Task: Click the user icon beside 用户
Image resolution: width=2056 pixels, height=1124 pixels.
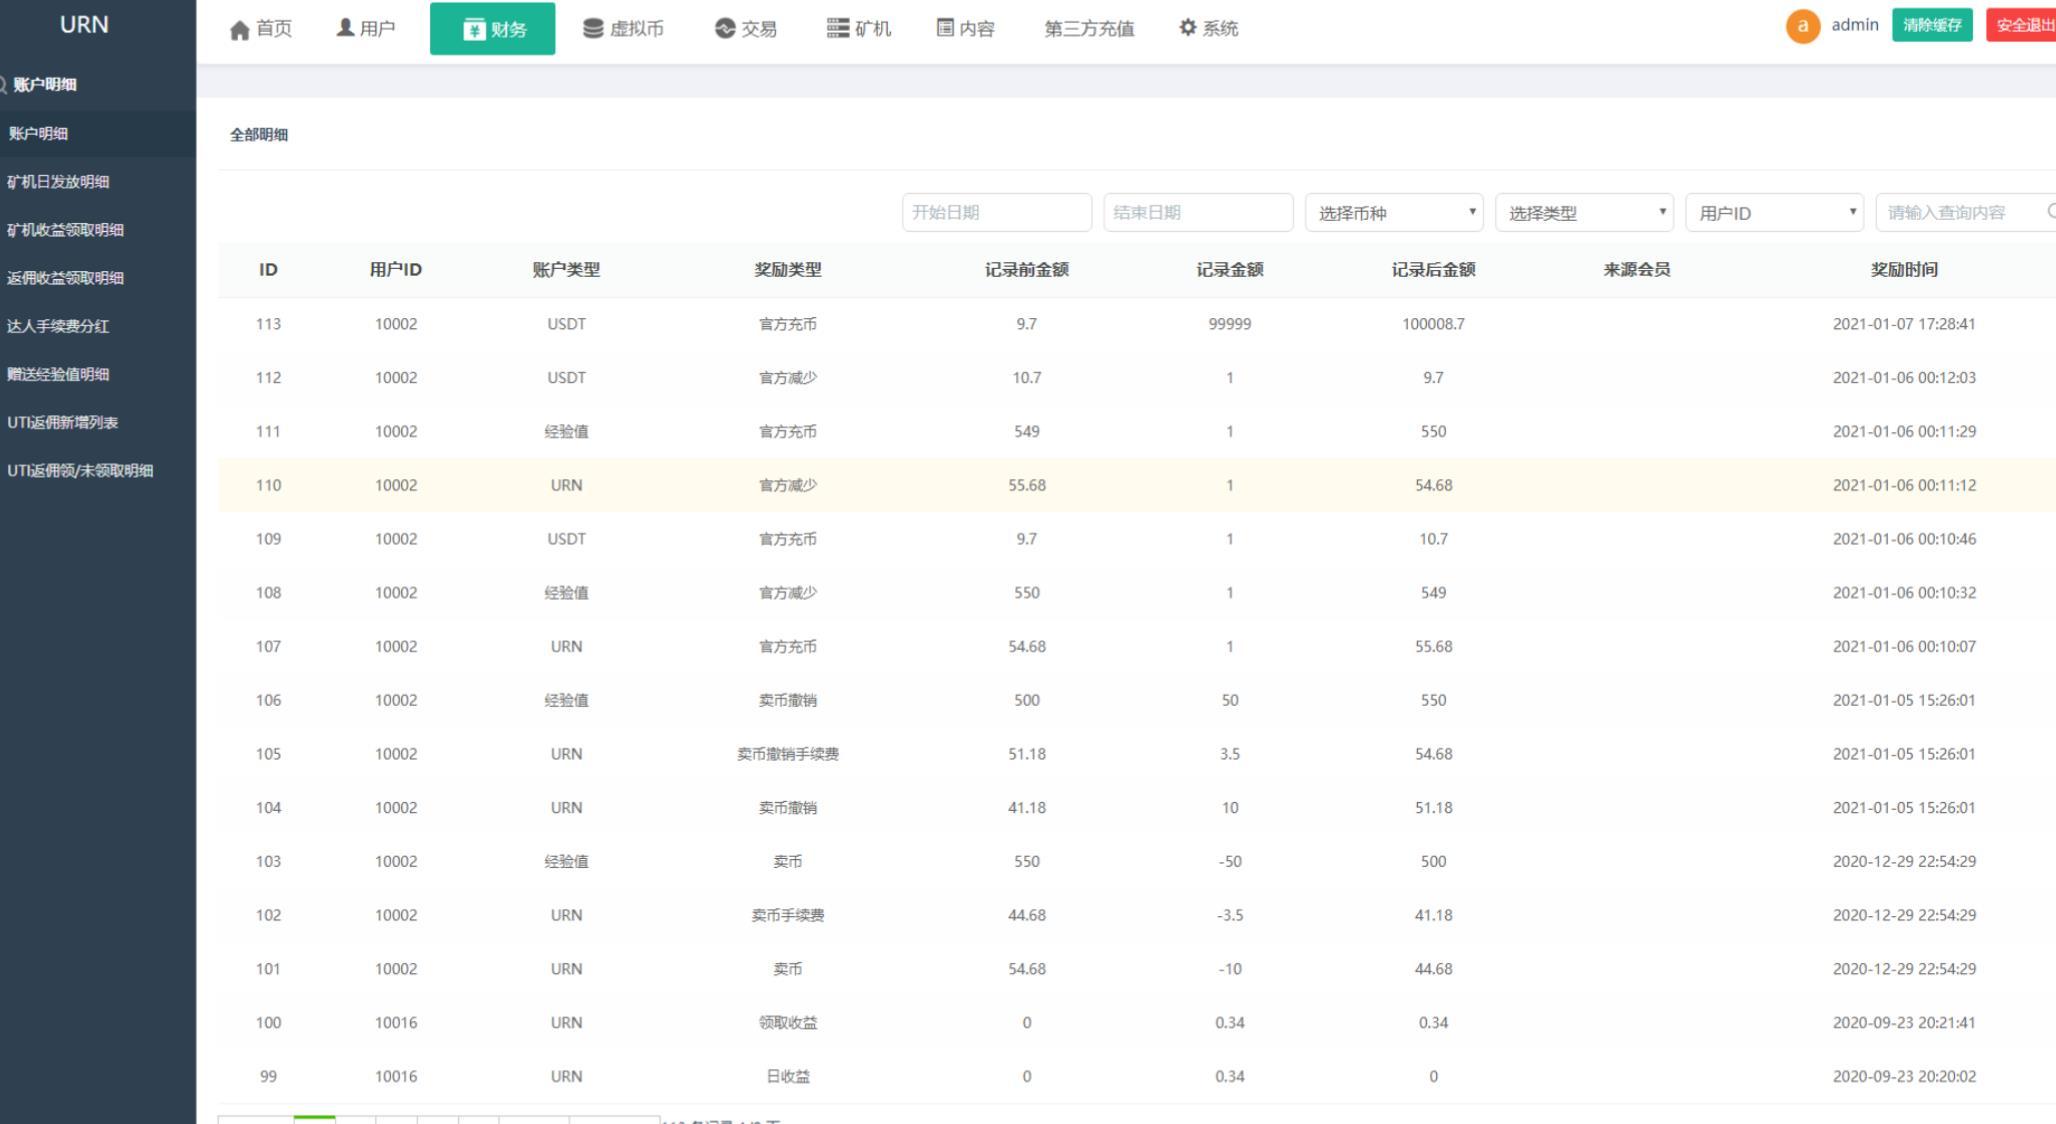Action: [x=345, y=28]
